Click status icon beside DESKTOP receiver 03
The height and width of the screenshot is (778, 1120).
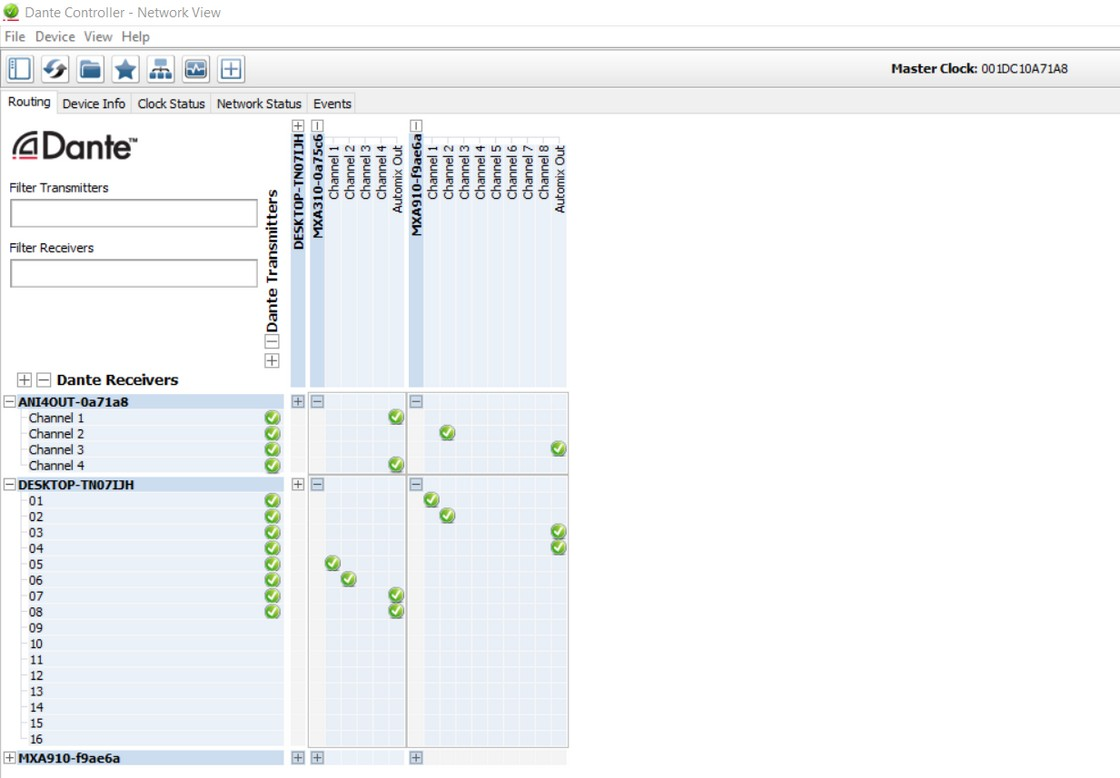point(272,532)
